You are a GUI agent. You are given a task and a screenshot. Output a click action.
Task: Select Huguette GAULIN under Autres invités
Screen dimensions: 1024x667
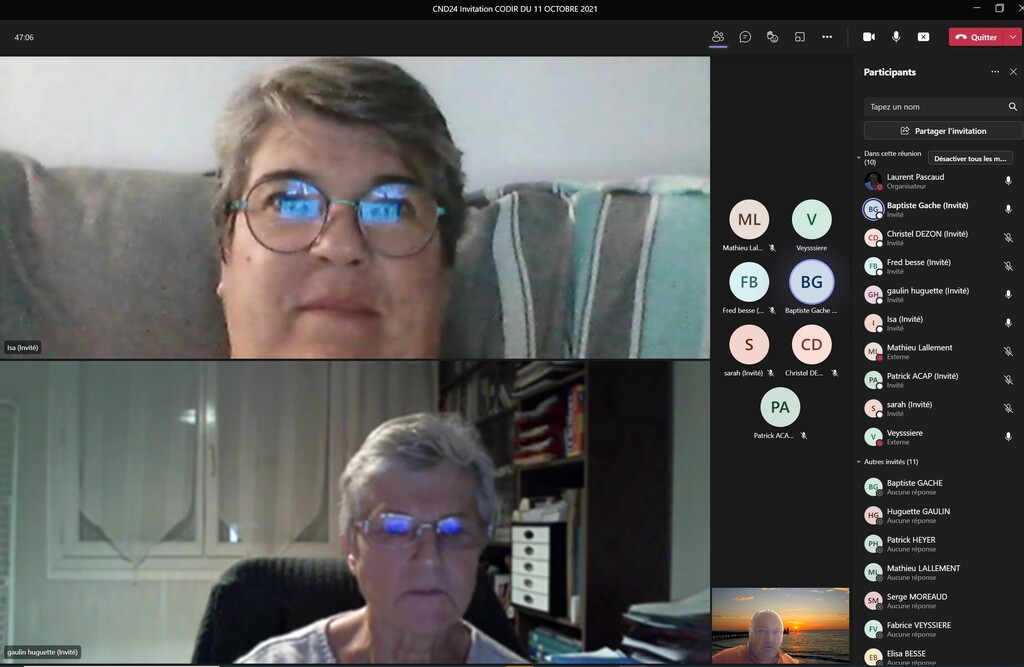click(x=918, y=512)
